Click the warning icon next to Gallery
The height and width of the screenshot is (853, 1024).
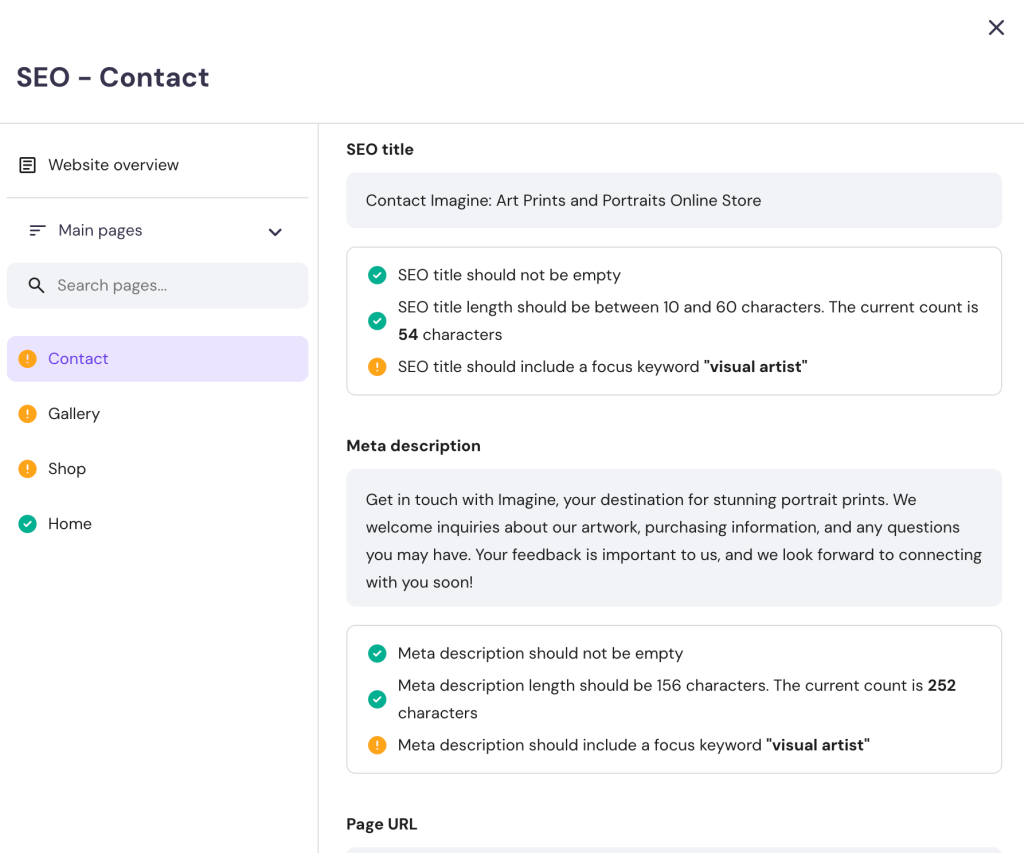(x=27, y=413)
